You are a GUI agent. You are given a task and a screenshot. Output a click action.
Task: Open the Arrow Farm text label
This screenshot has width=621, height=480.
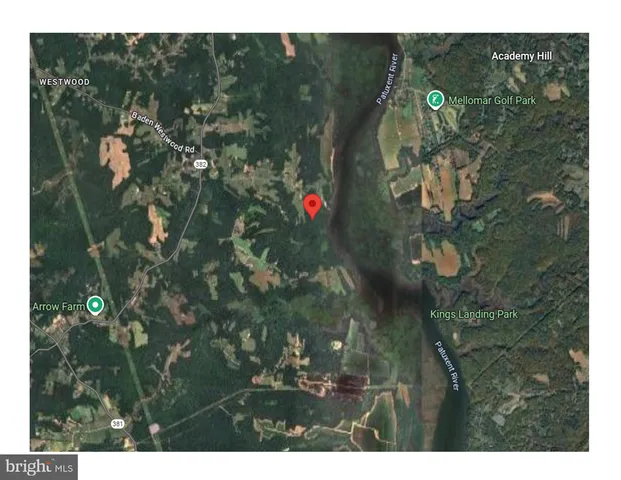pyautogui.click(x=59, y=307)
